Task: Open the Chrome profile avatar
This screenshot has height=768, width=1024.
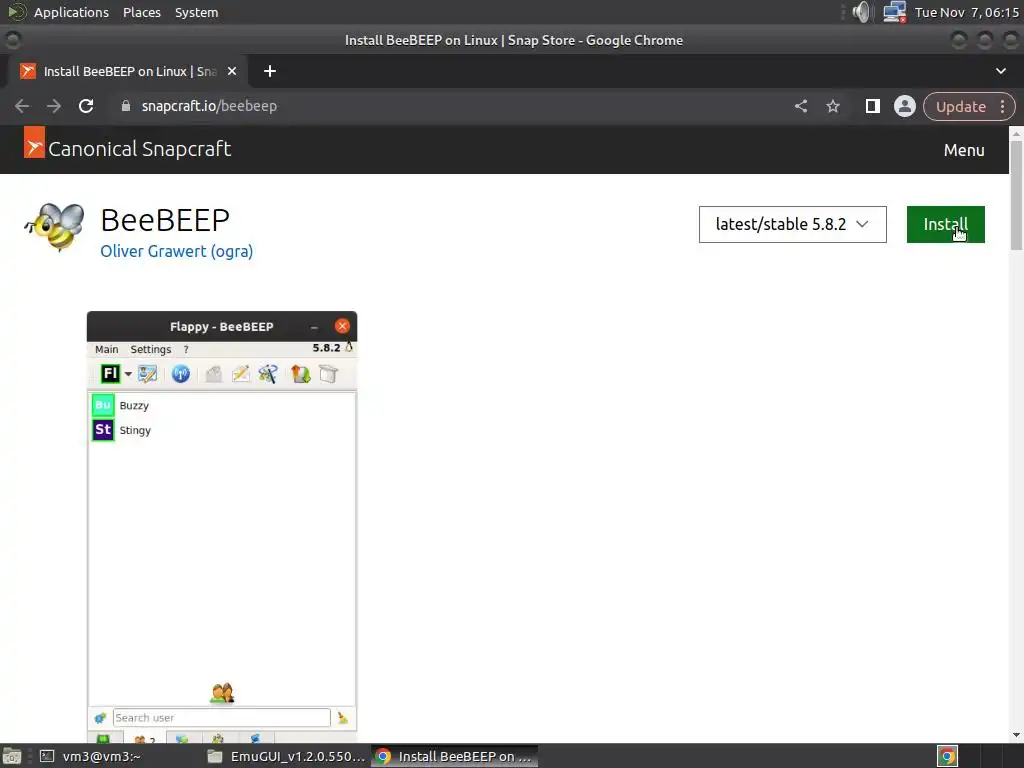Action: [904, 106]
